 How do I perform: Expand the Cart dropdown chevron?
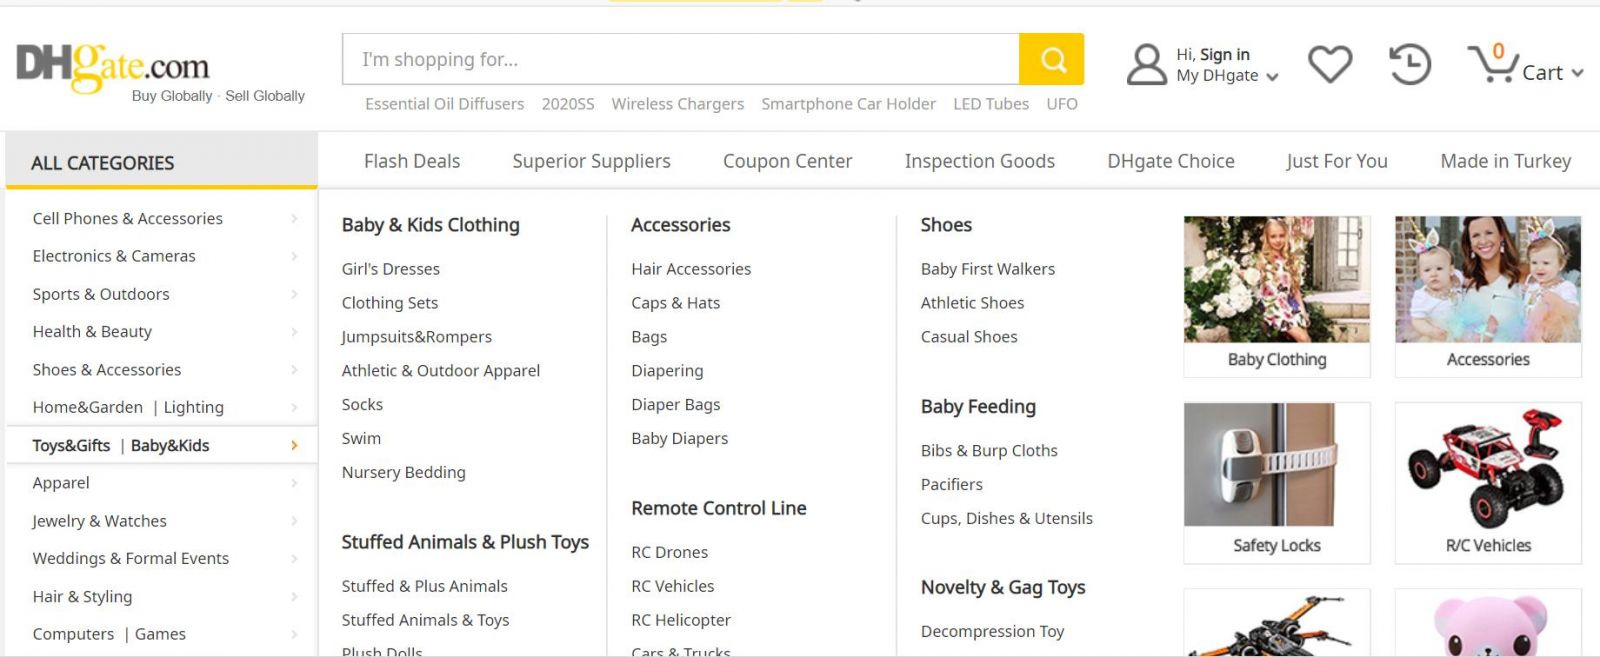1577,73
